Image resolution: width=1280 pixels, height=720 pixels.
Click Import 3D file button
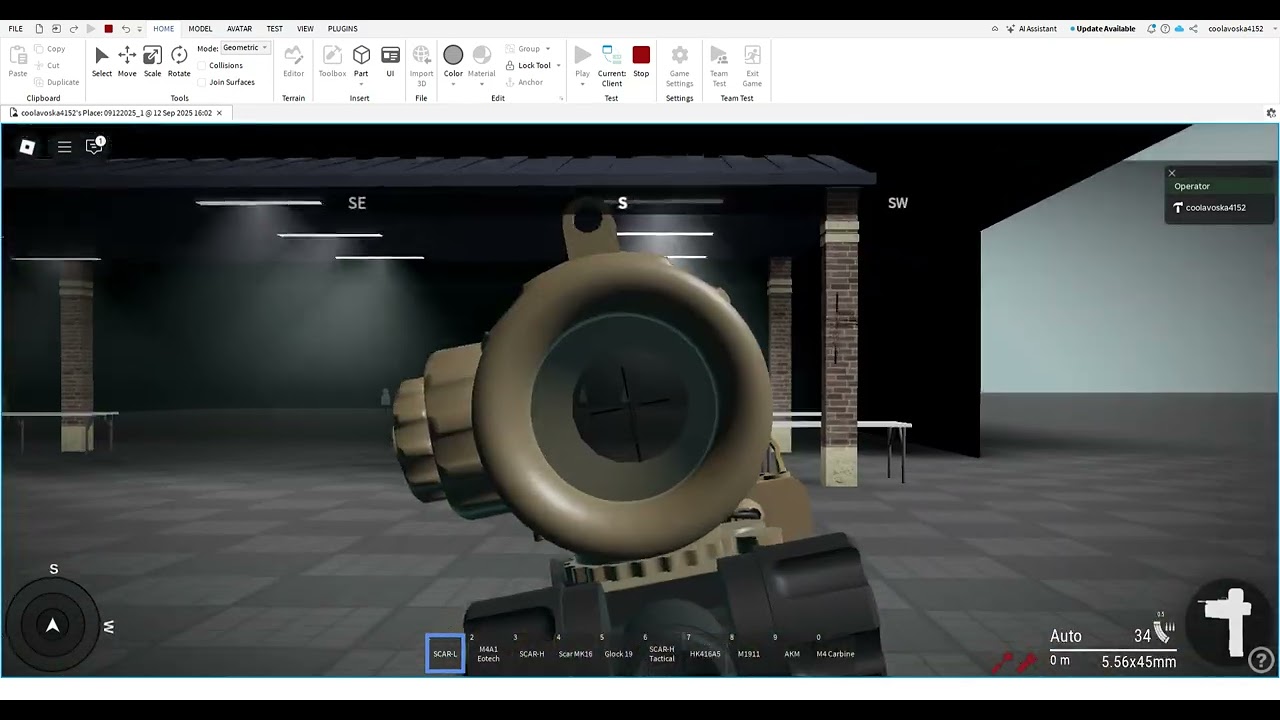[x=421, y=66]
